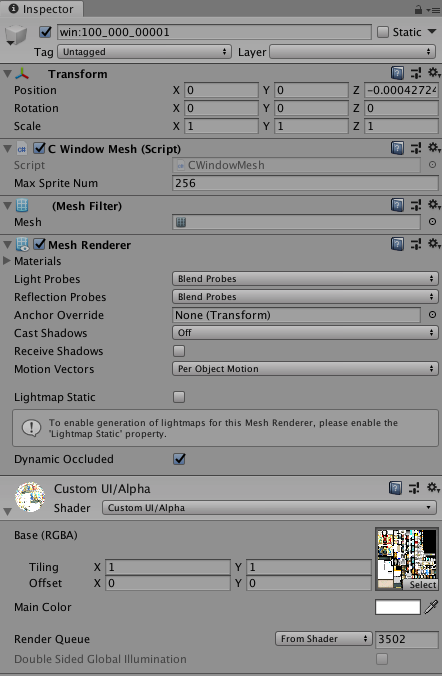The height and width of the screenshot is (676, 442).
Task: Open the Inspector panel options menu
Action: 433,9
